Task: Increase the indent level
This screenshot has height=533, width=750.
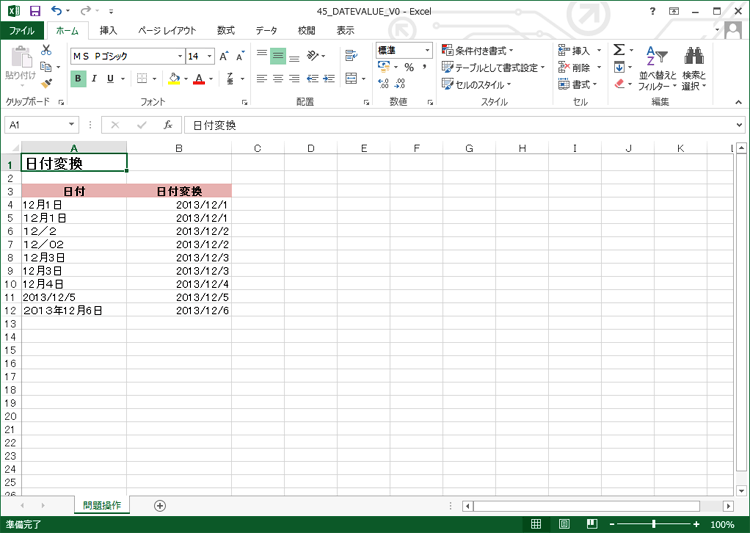Action: [329, 78]
